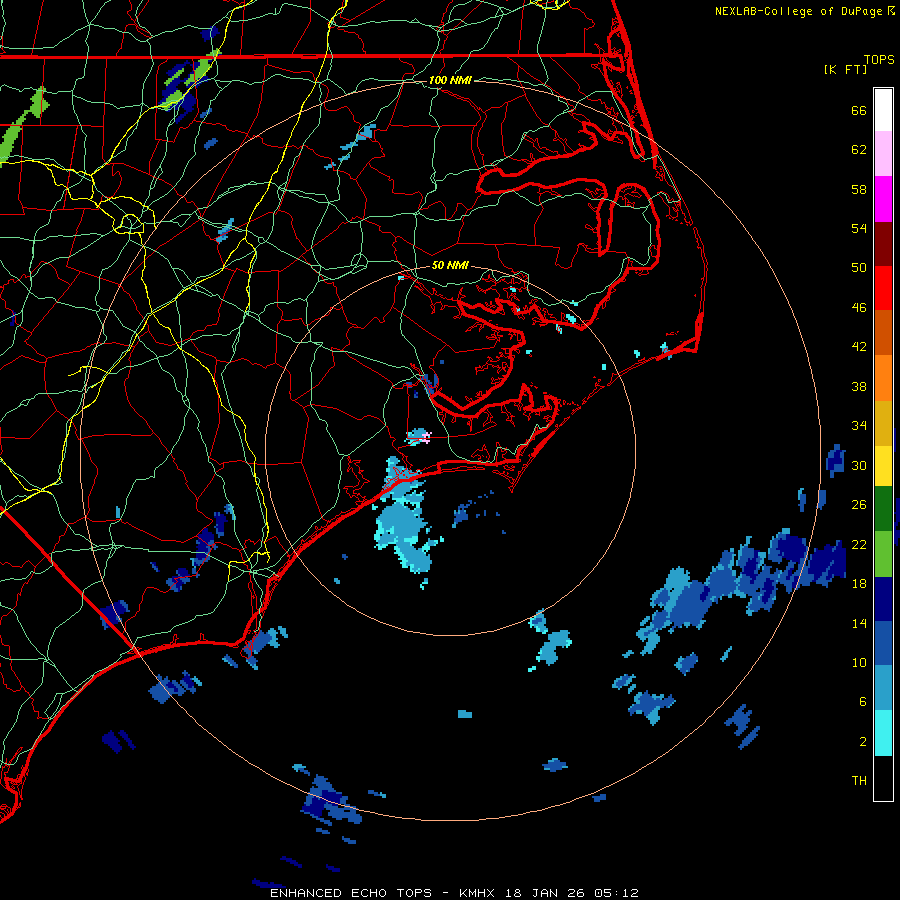
Task: Click the dark red 54 kft swatch
Action: (x=883, y=244)
